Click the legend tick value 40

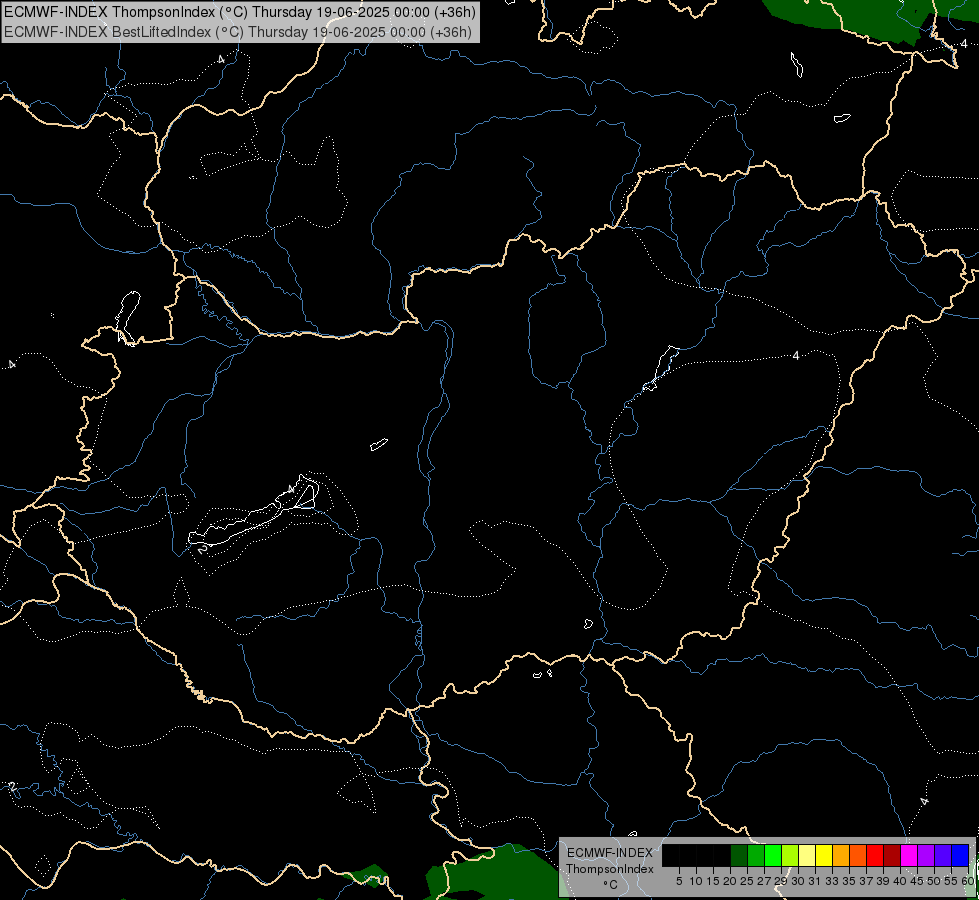pos(900,881)
